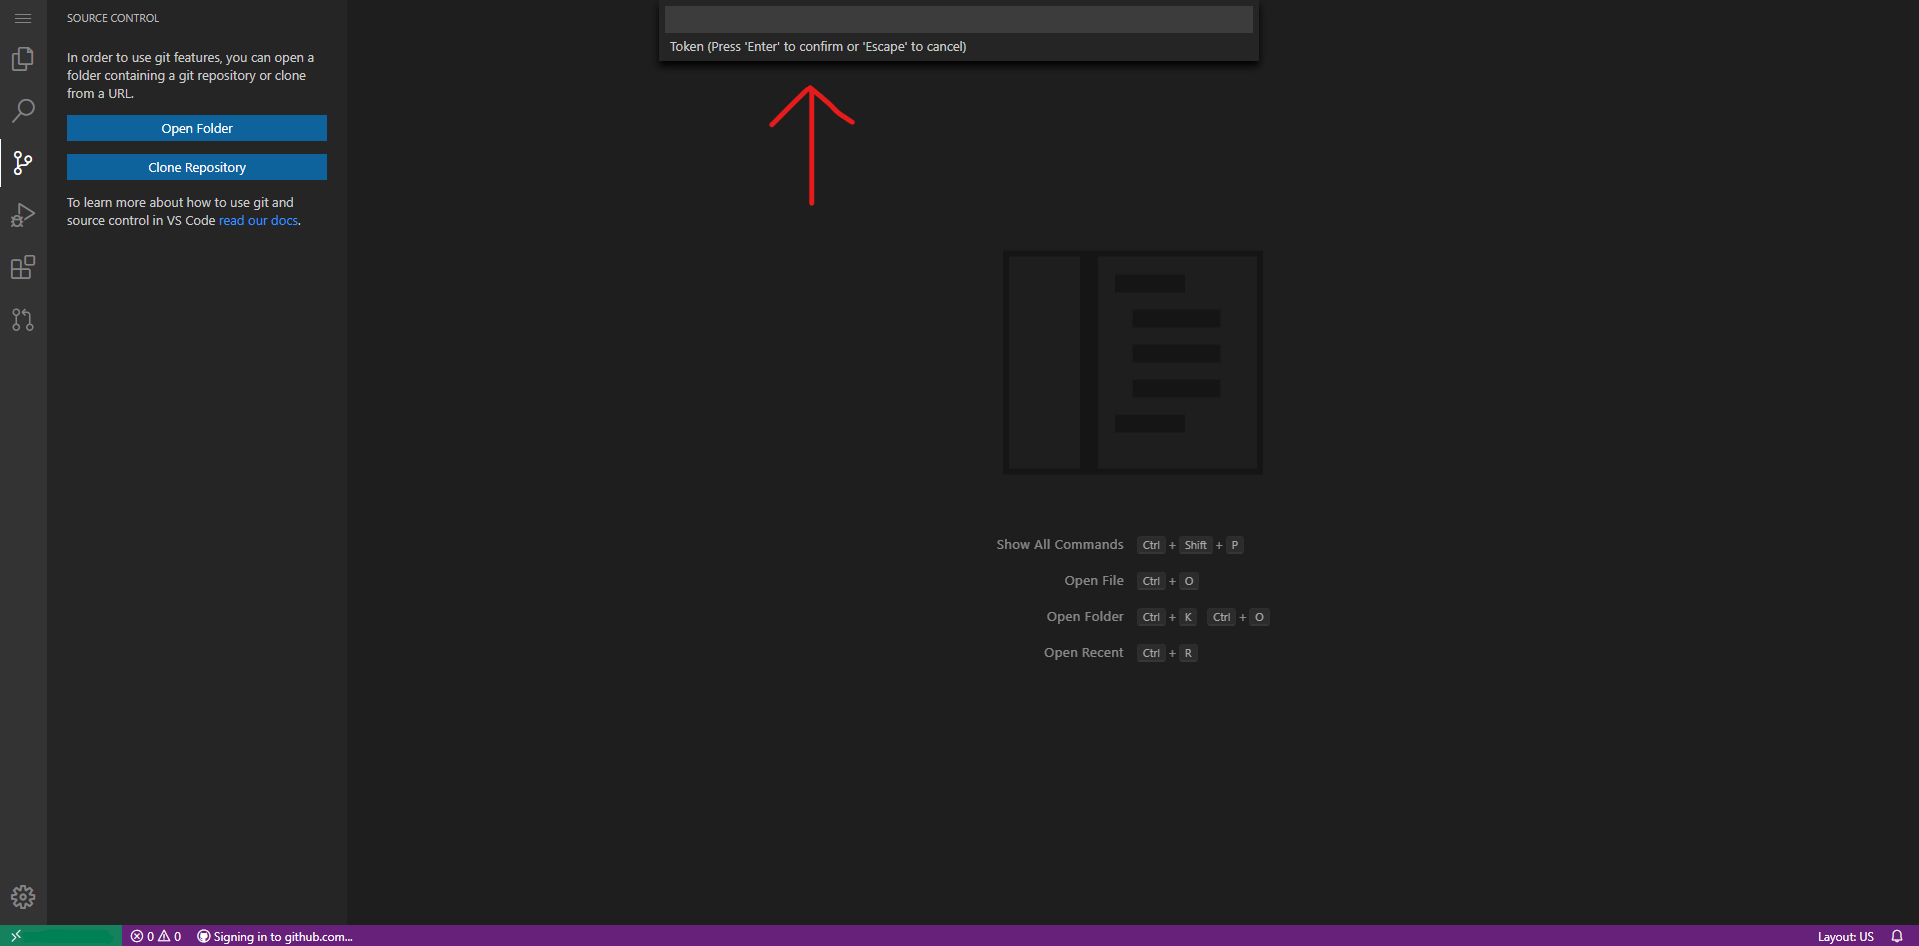This screenshot has width=1919, height=946.
Task: Open the Explorer view
Action: pos(23,58)
